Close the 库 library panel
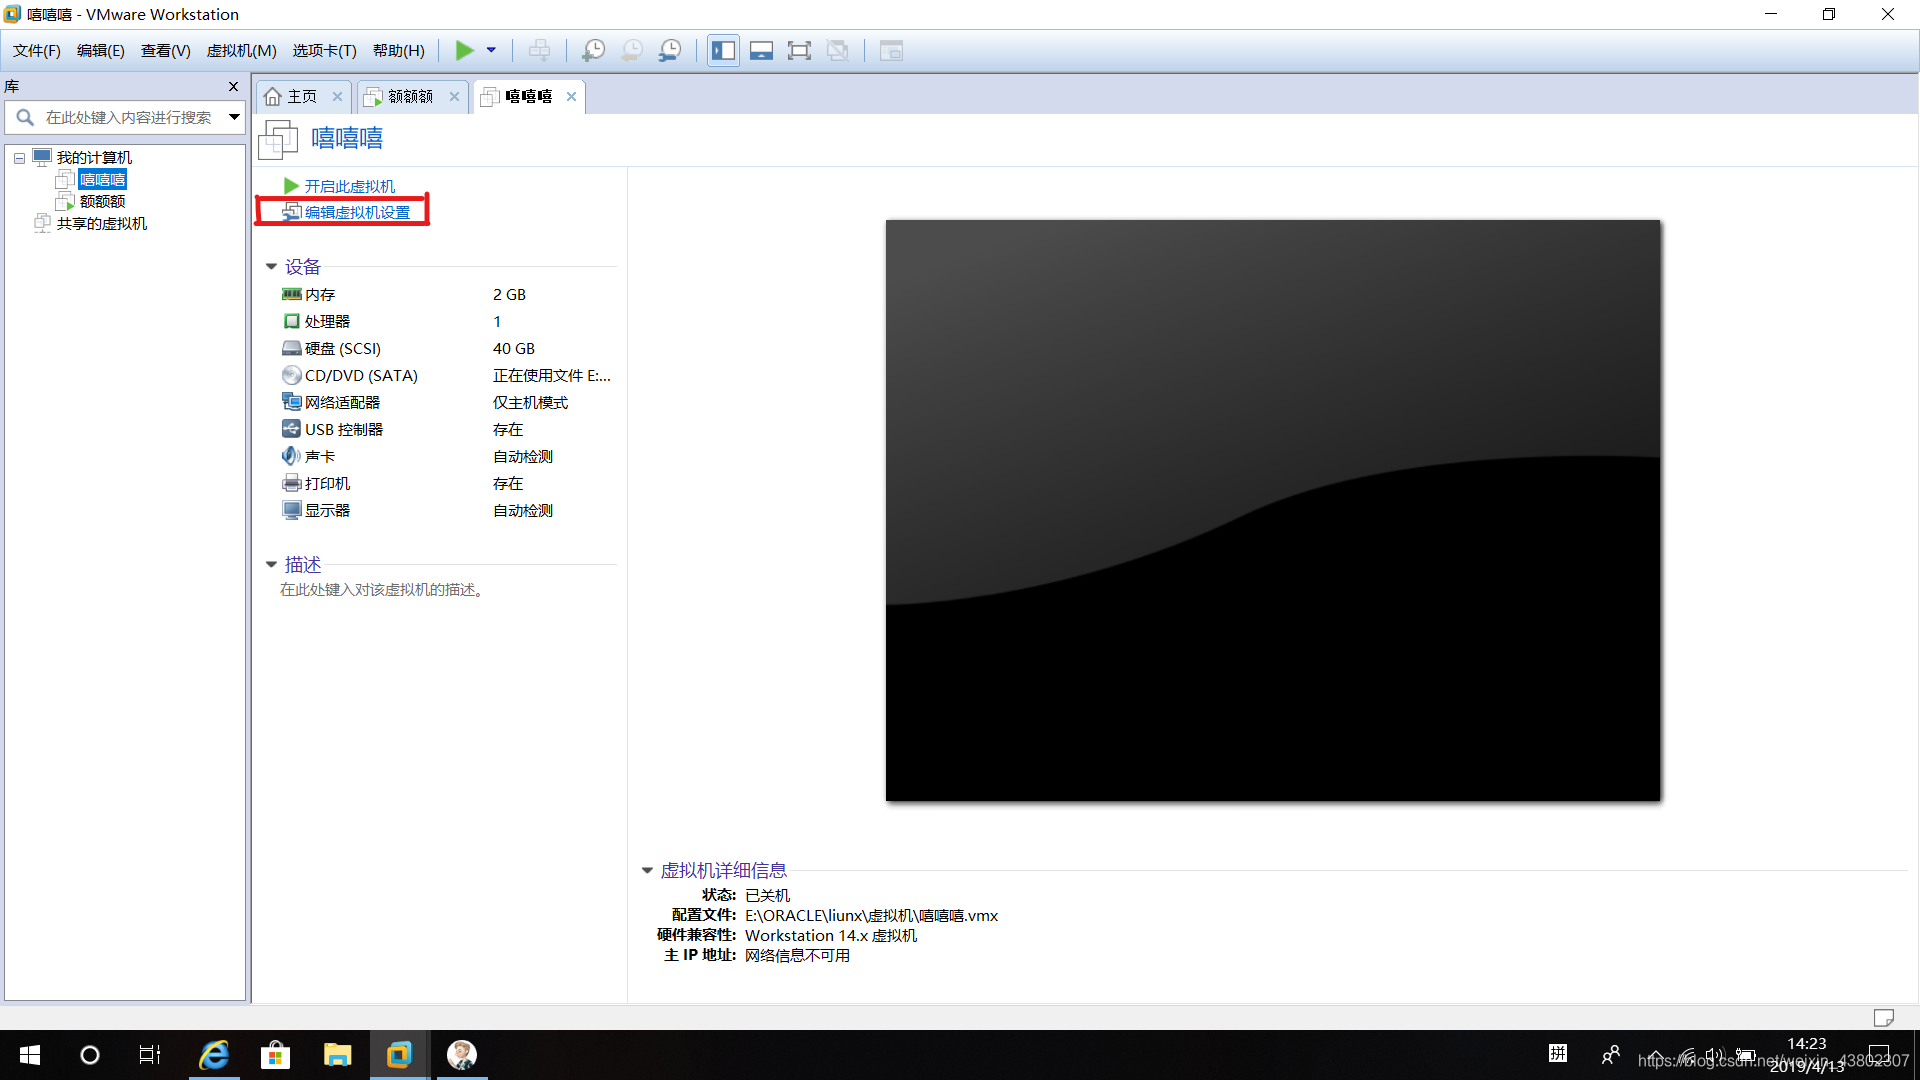Screen dimensions: 1920x1080 click(x=233, y=87)
